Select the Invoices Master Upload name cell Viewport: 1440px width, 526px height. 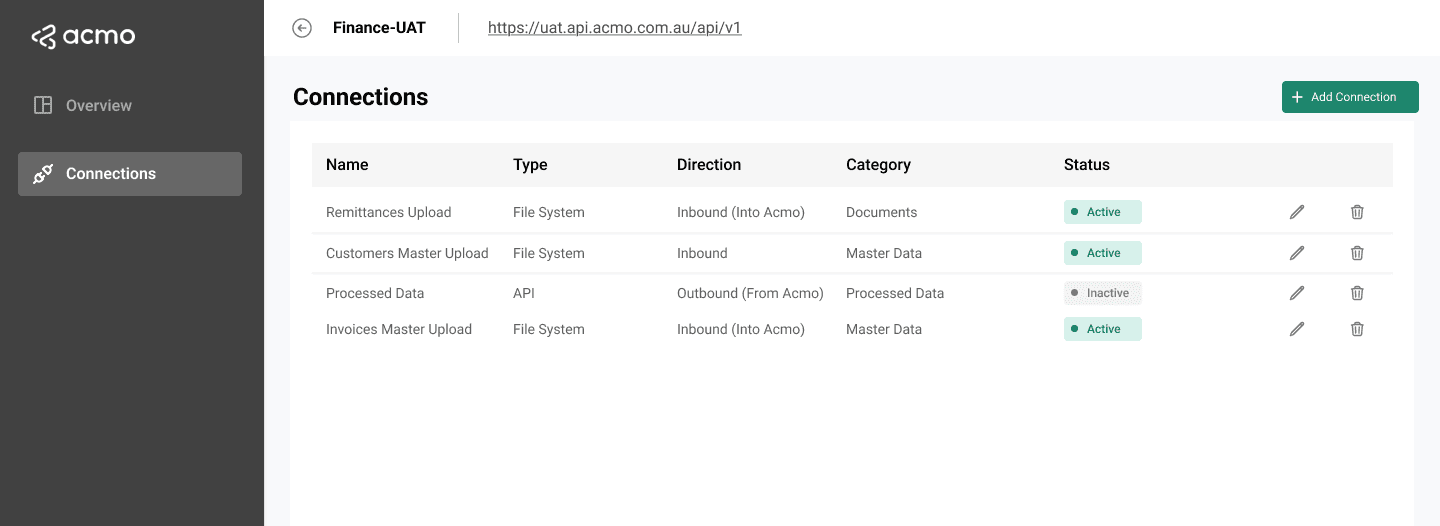tap(399, 329)
